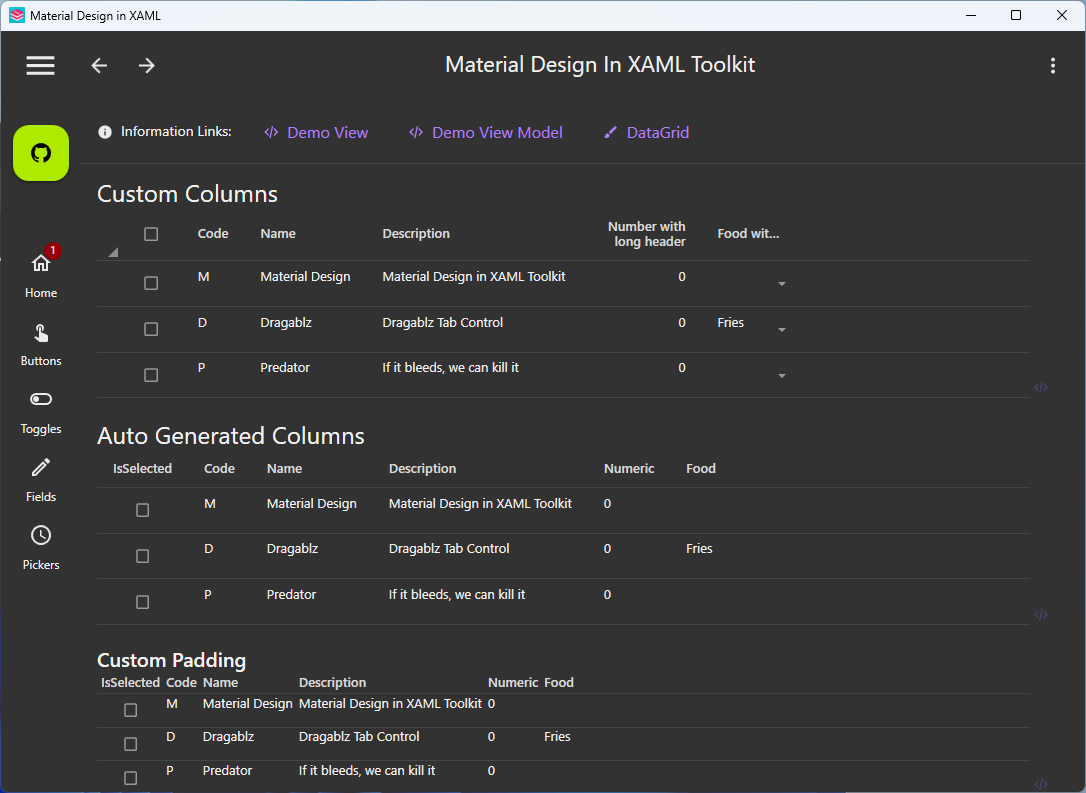This screenshot has width=1086, height=793.
Task: Click the Buttons pointer icon
Action: point(41,333)
